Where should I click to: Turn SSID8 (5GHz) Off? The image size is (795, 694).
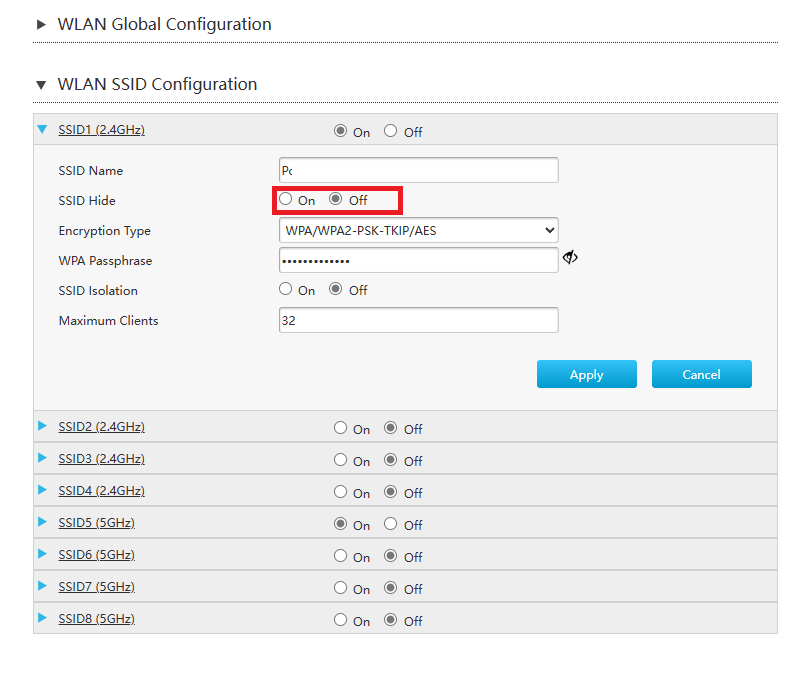[390, 619]
